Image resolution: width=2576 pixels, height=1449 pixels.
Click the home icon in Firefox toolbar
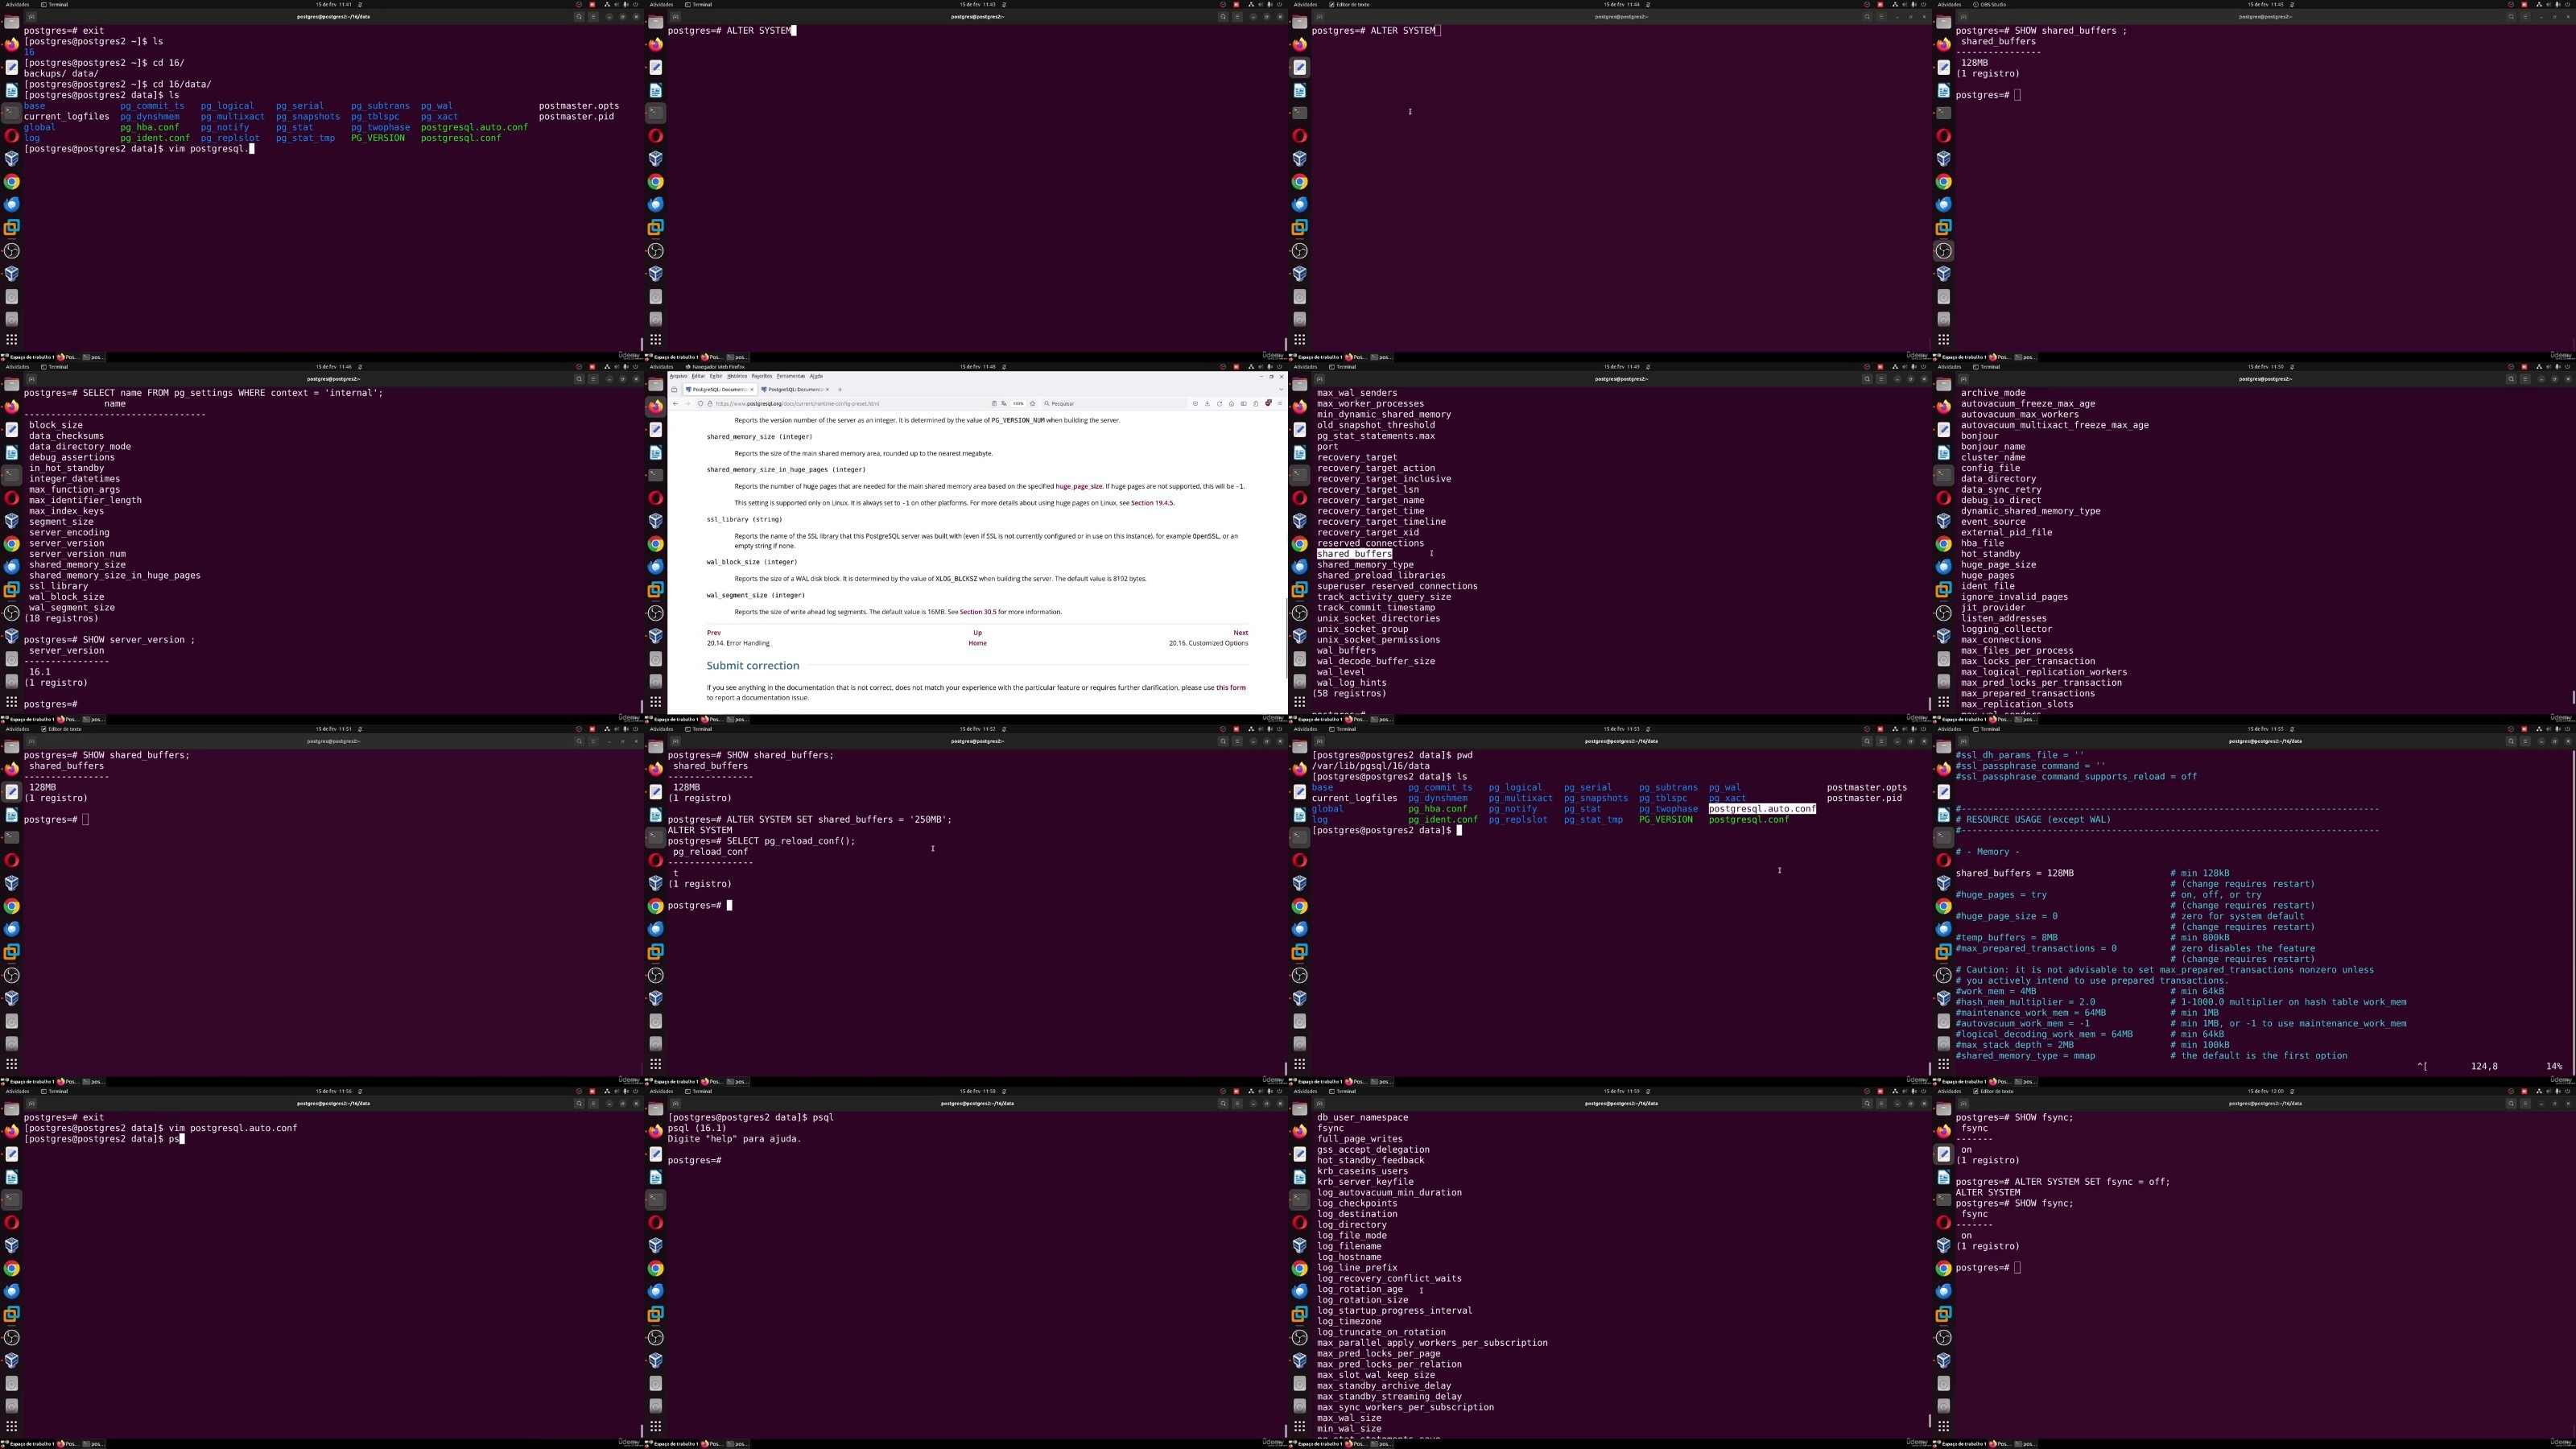1232,404
